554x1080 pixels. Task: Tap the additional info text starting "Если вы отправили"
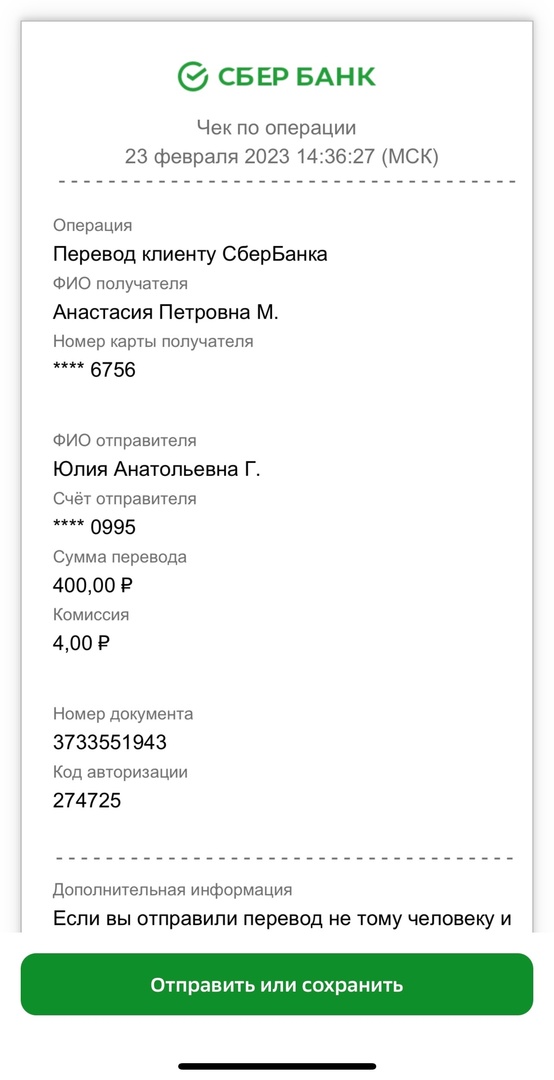pyautogui.click(x=282, y=919)
